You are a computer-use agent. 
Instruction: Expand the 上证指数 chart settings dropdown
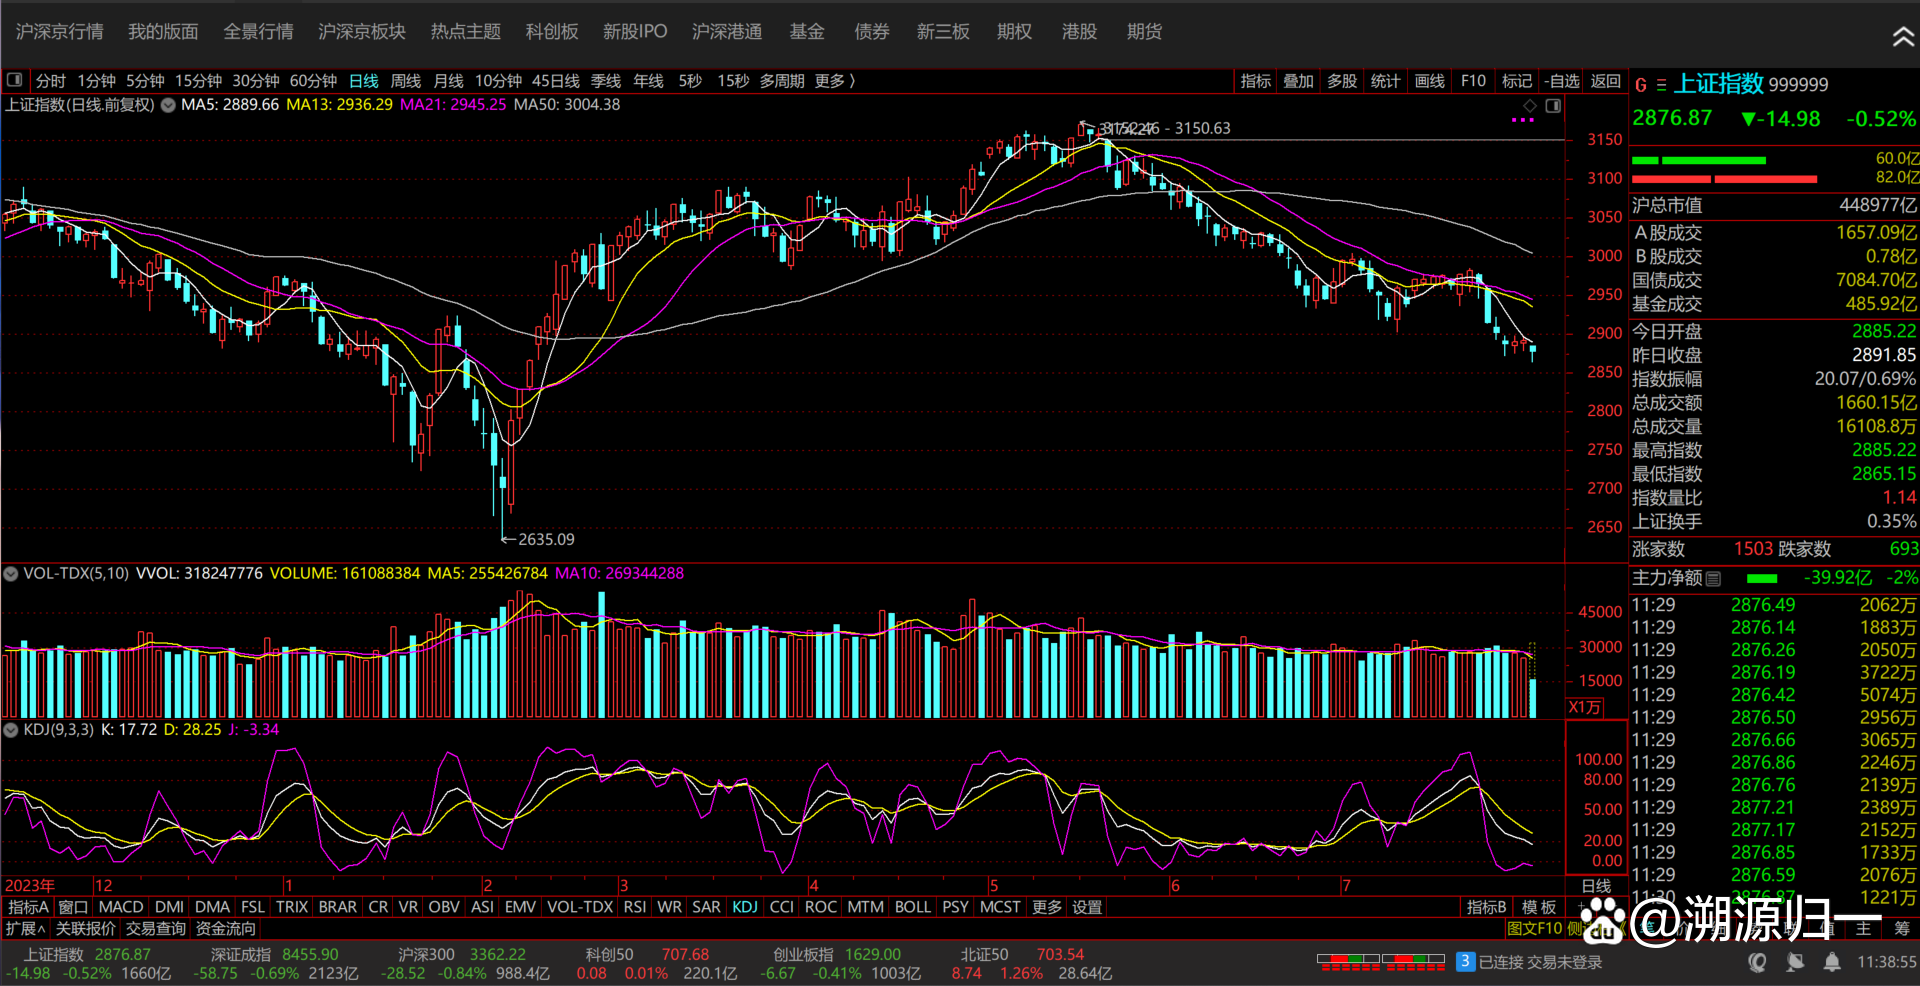click(x=168, y=105)
